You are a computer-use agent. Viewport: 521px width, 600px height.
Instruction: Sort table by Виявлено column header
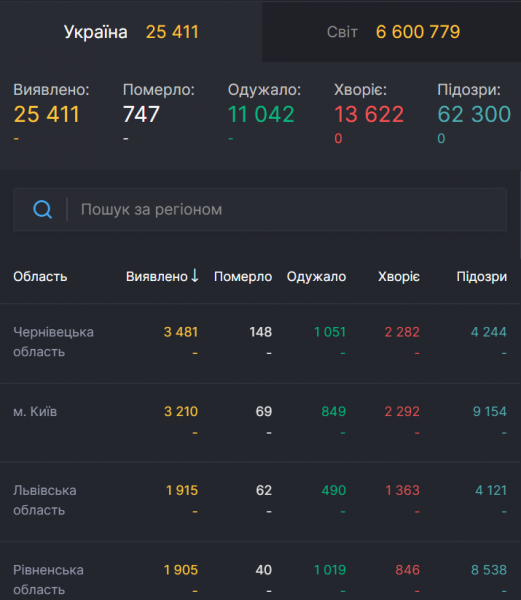coord(157,276)
